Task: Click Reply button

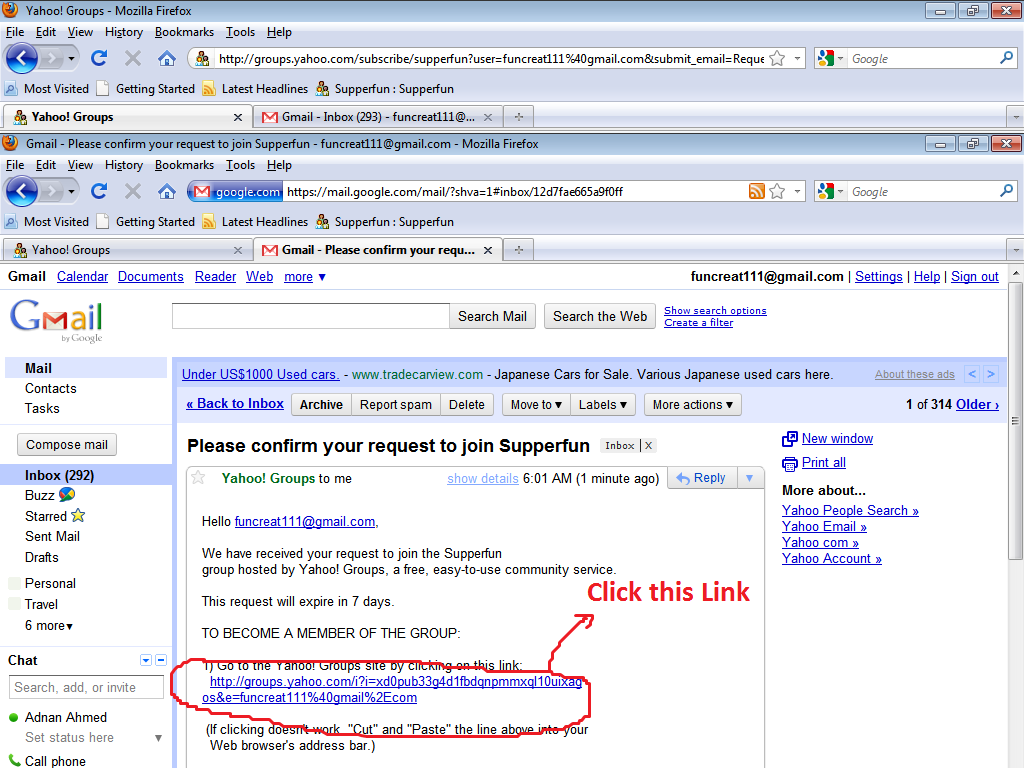Action: point(702,478)
